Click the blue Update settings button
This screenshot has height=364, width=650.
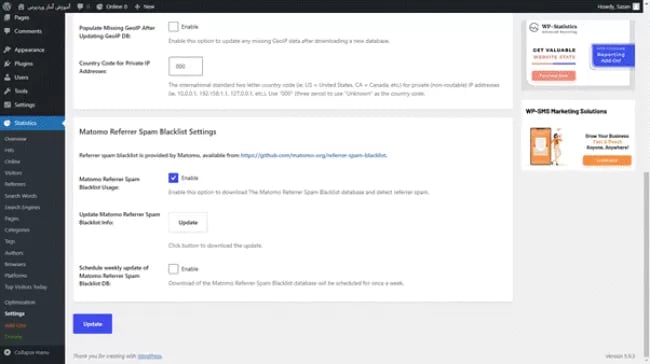point(92,324)
